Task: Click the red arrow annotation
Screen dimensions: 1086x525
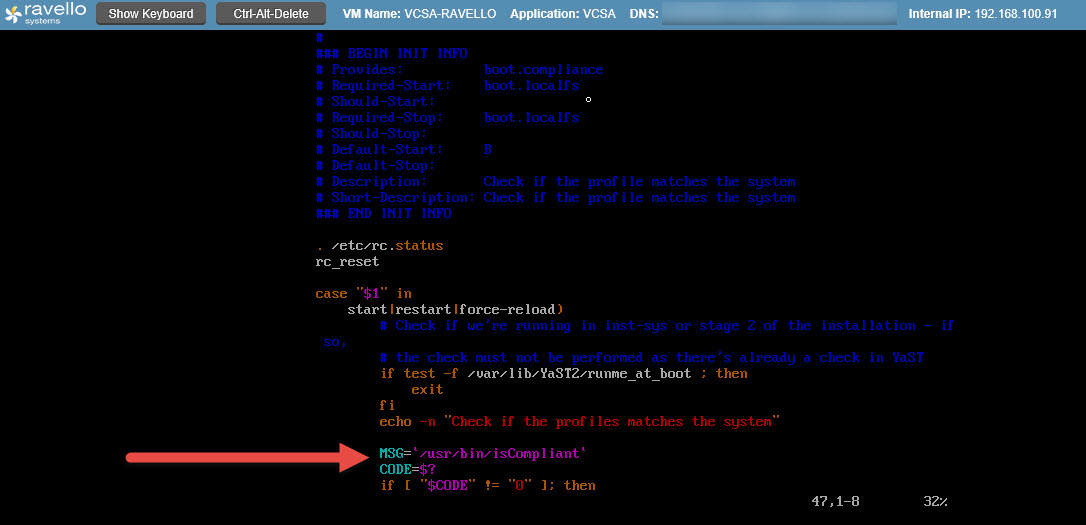Action: pyautogui.click(x=244, y=457)
